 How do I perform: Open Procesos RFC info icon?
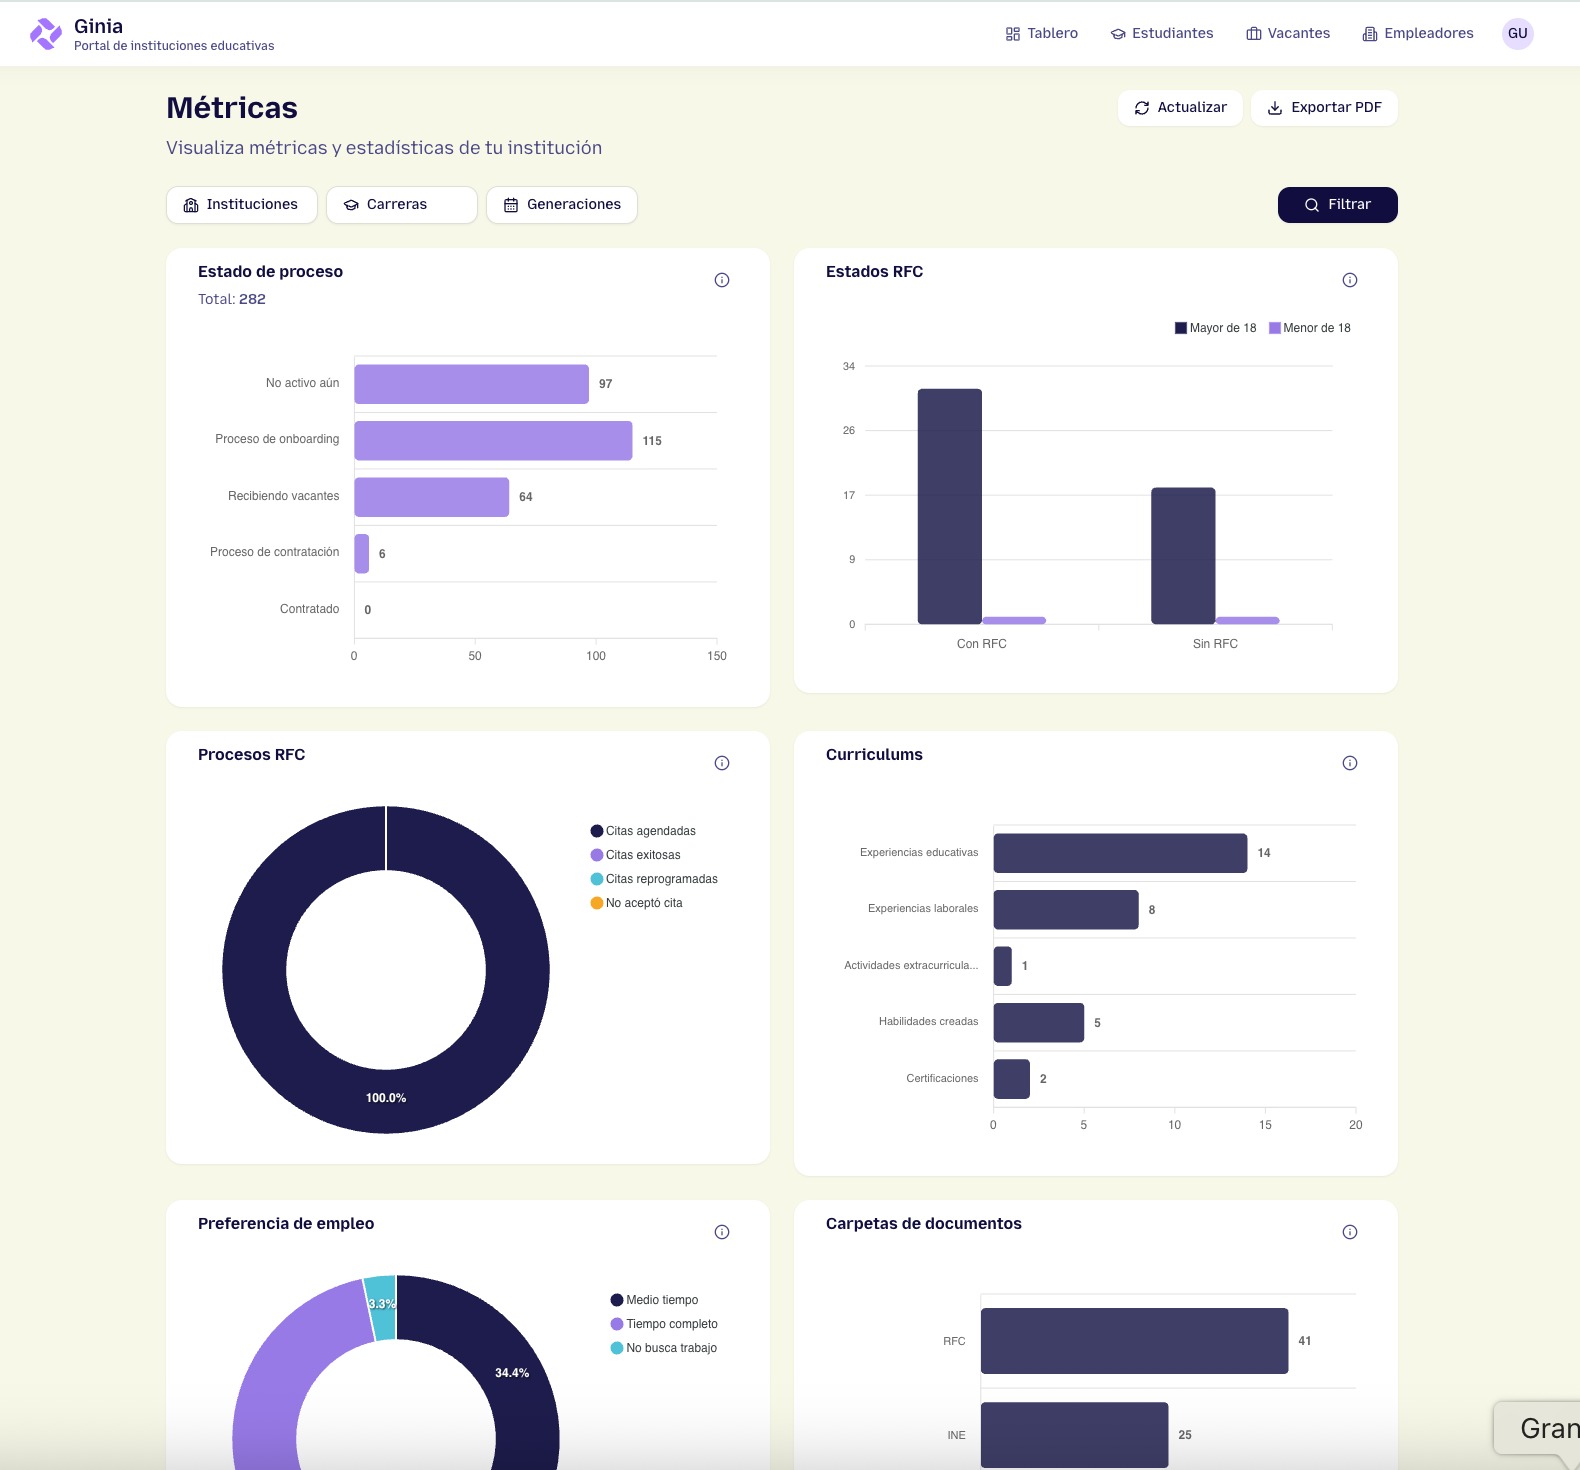[722, 763]
